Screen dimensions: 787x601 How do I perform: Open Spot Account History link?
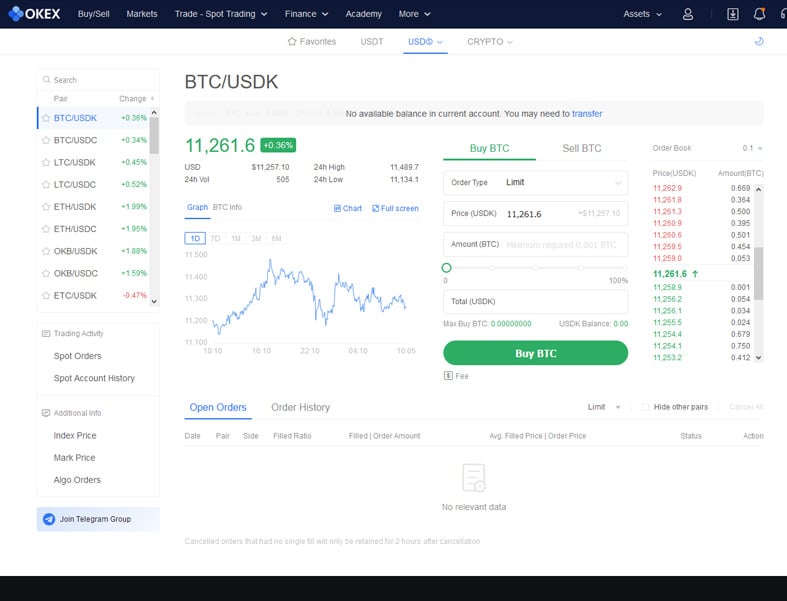point(94,378)
